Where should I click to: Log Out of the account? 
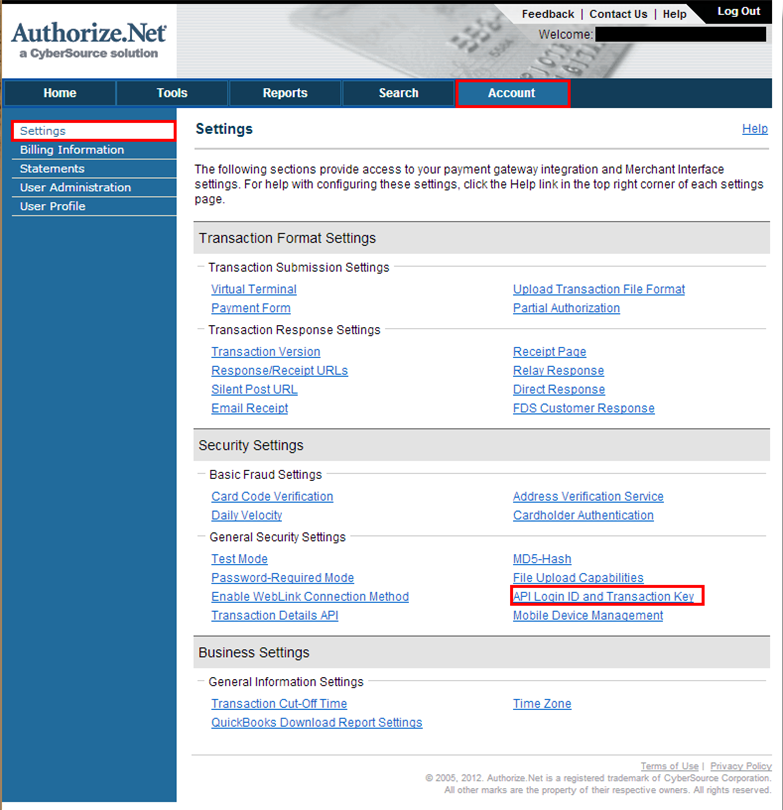tap(739, 11)
